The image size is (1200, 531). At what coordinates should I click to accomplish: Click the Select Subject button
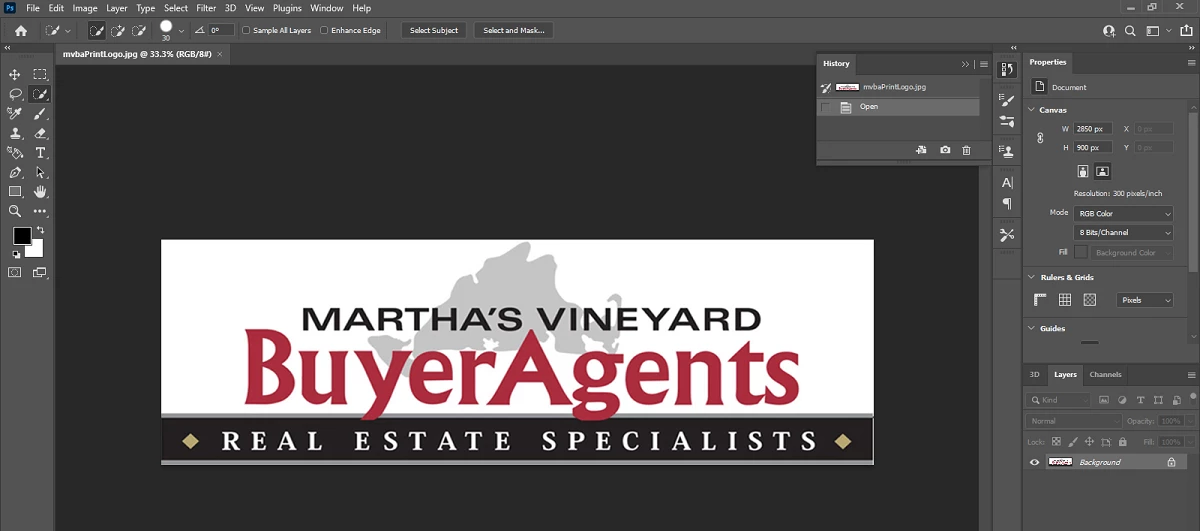[x=434, y=30]
